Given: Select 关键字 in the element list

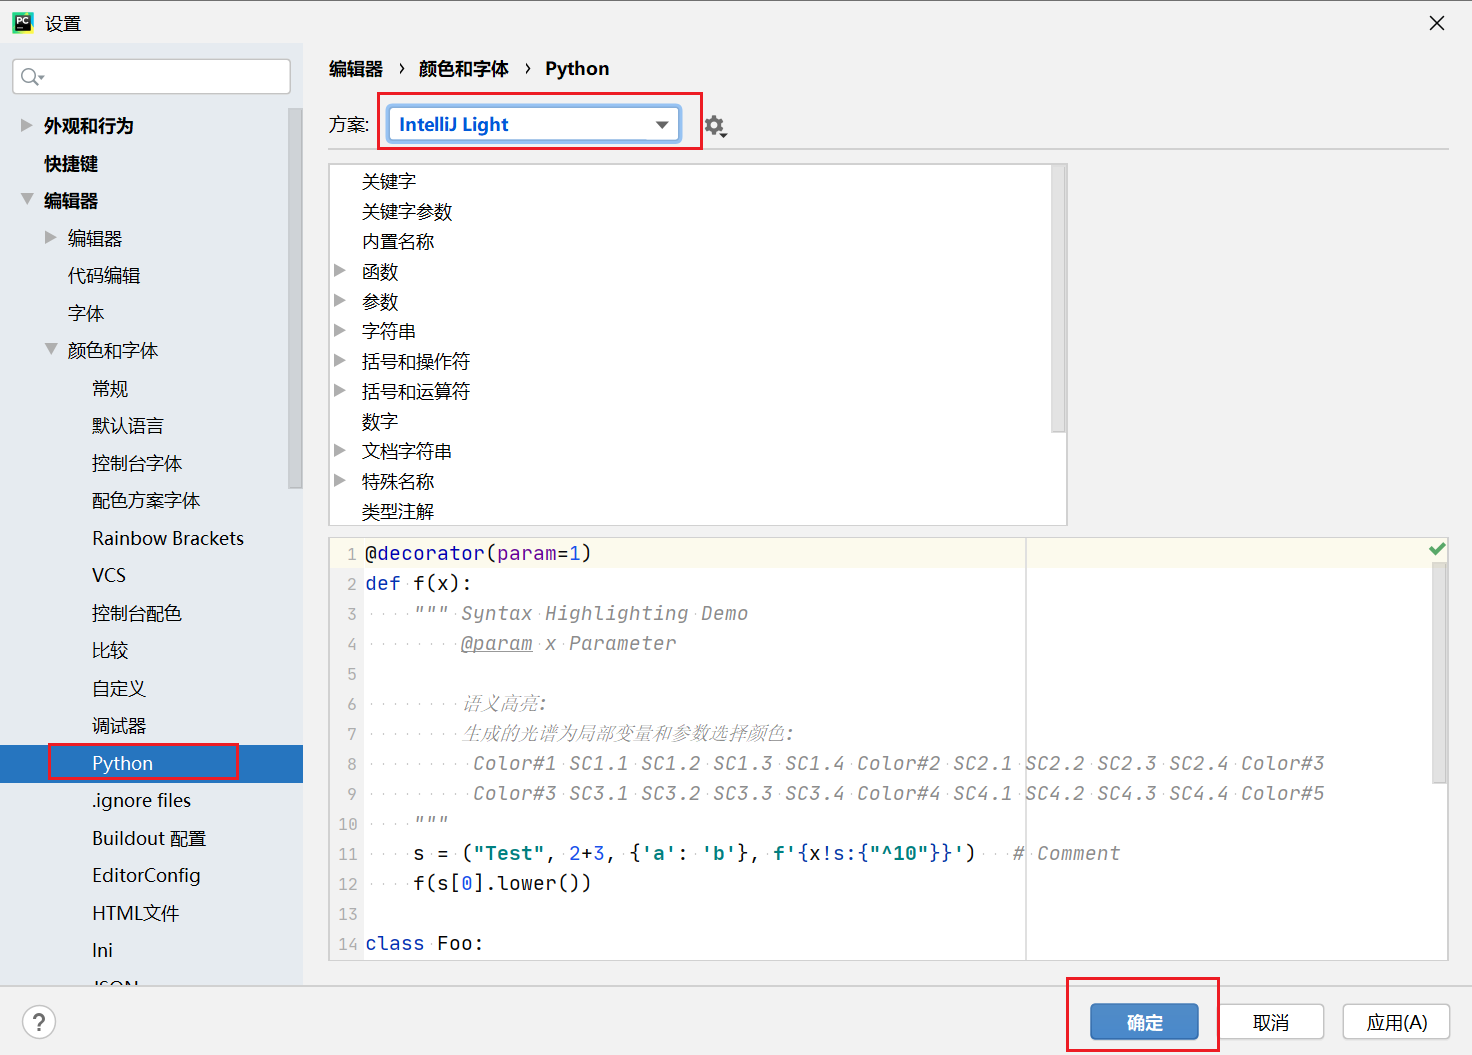Looking at the screenshot, I should [x=389, y=181].
